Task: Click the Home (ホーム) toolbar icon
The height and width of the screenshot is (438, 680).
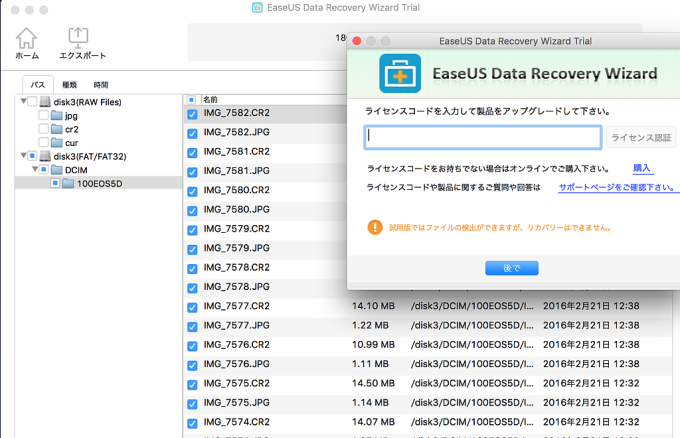Action: coord(27,42)
